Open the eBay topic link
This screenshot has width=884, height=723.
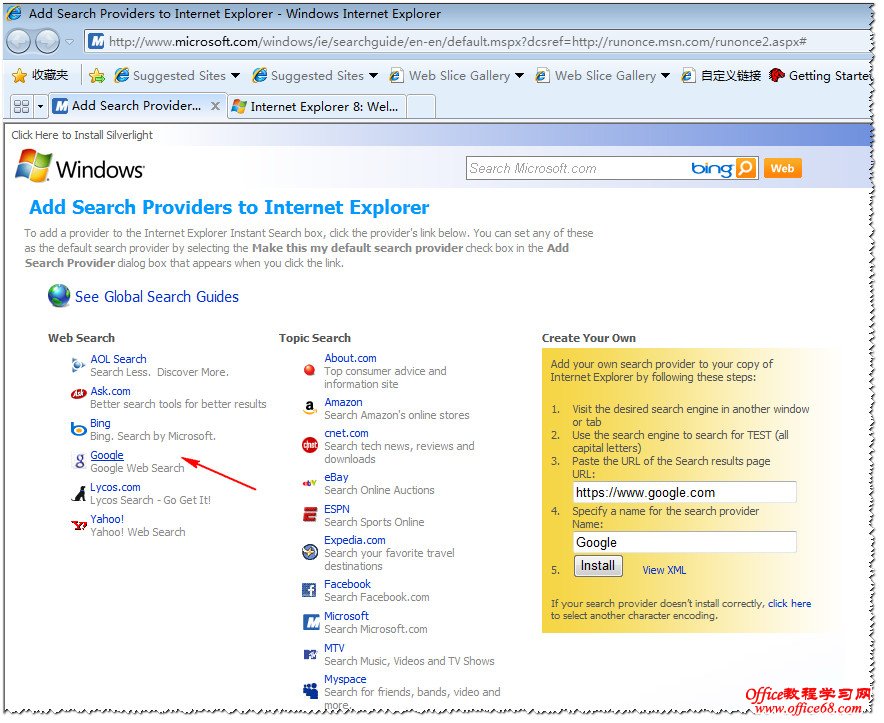point(336,477)
